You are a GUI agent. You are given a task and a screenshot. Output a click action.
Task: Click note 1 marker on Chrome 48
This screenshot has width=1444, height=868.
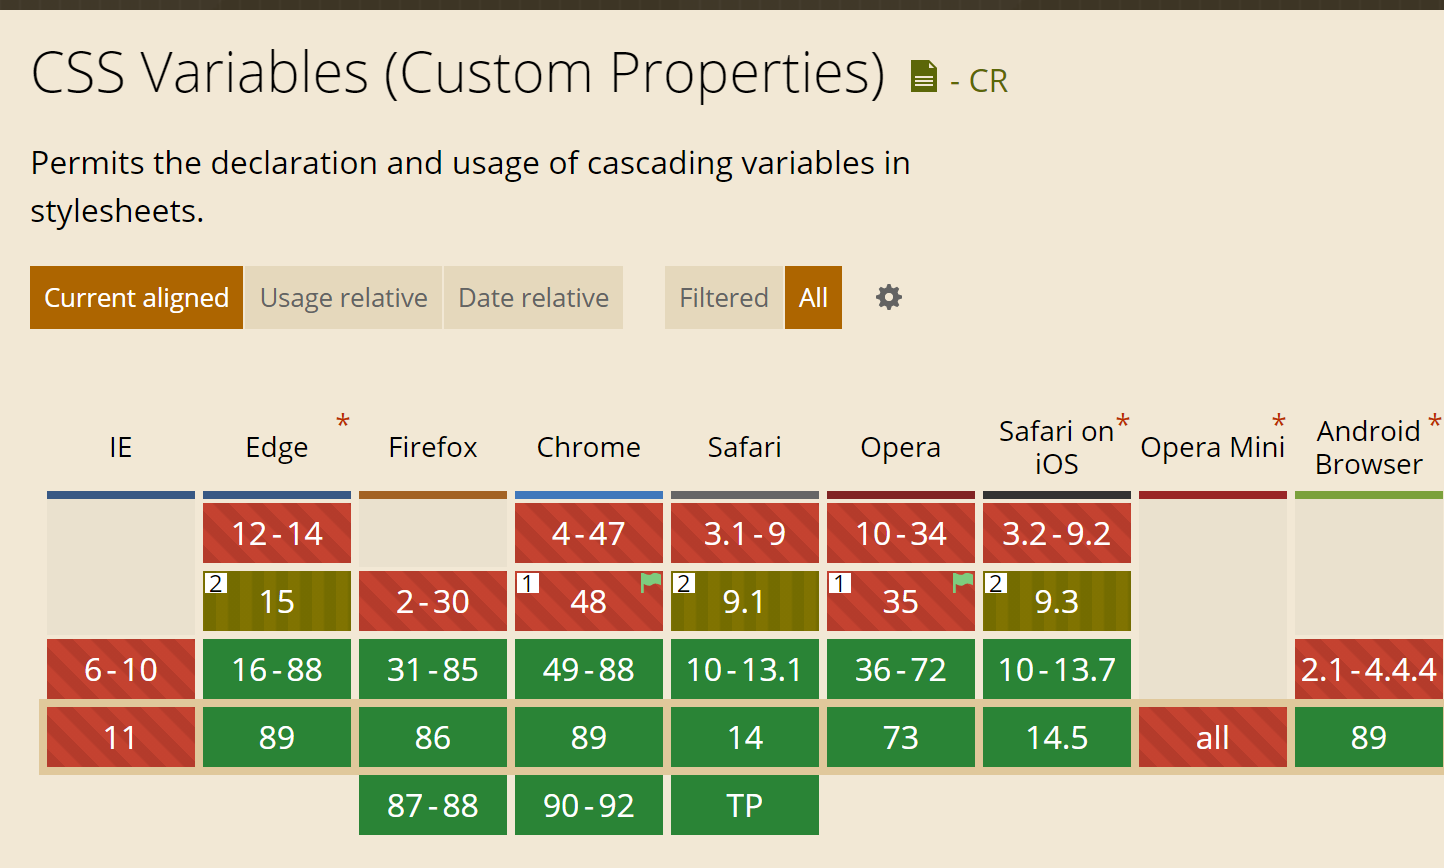[528, 583]
